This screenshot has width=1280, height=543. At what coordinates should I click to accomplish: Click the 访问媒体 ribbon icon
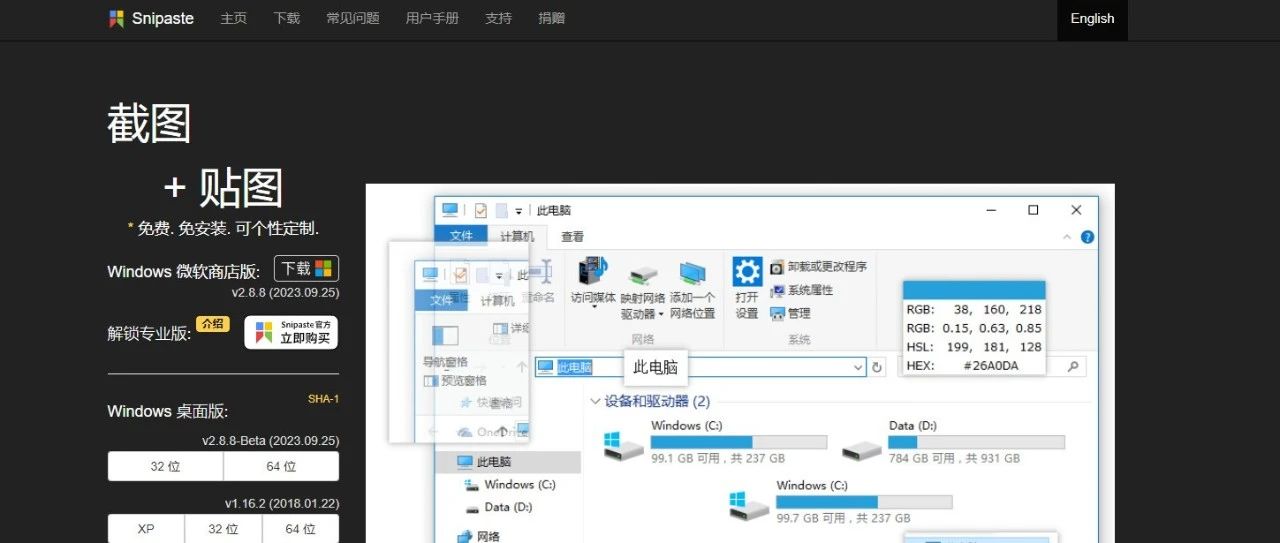593,283
